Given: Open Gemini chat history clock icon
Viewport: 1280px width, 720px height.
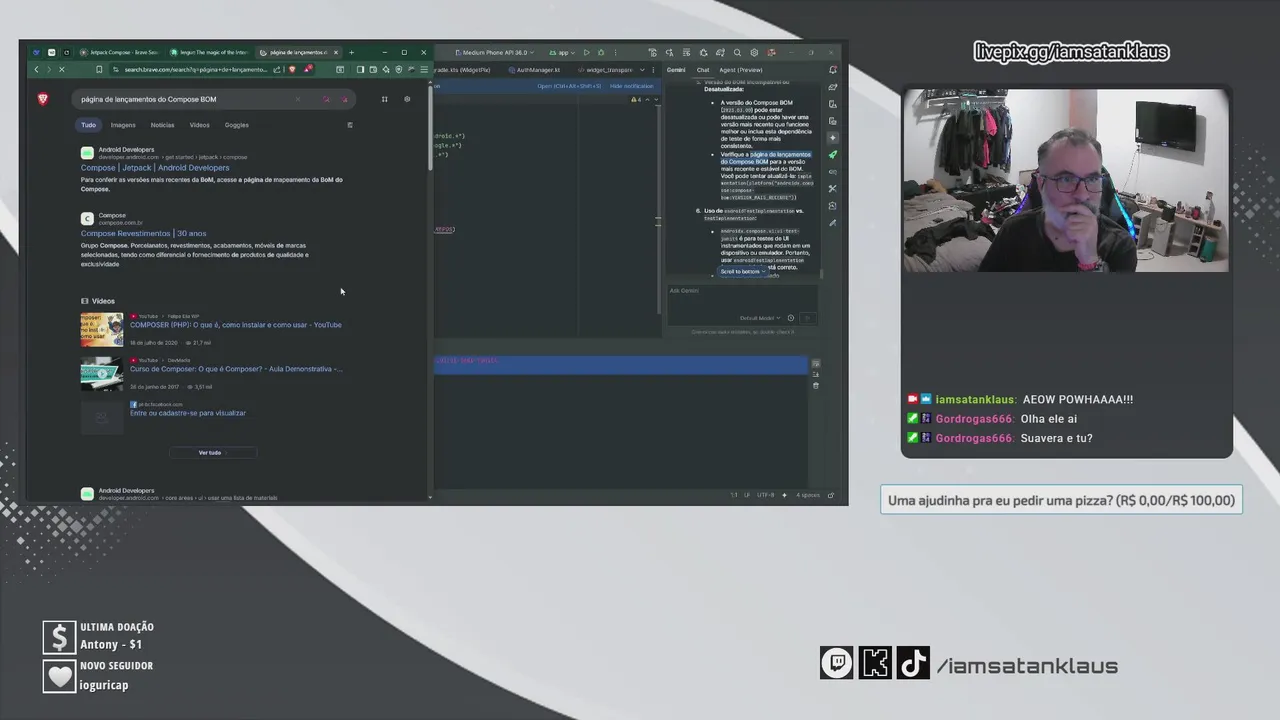Looking at the screenshot, I should coord(791,318).
